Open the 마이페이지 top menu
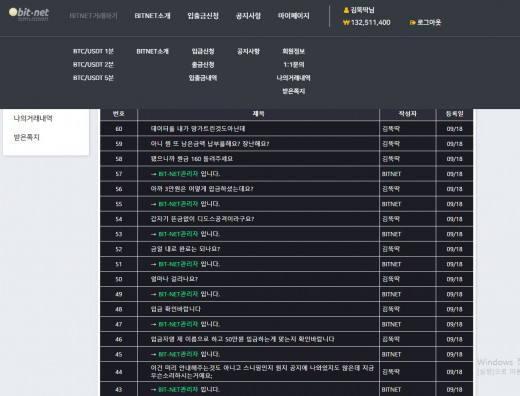 pyautogui.click(x=294, y=16)
